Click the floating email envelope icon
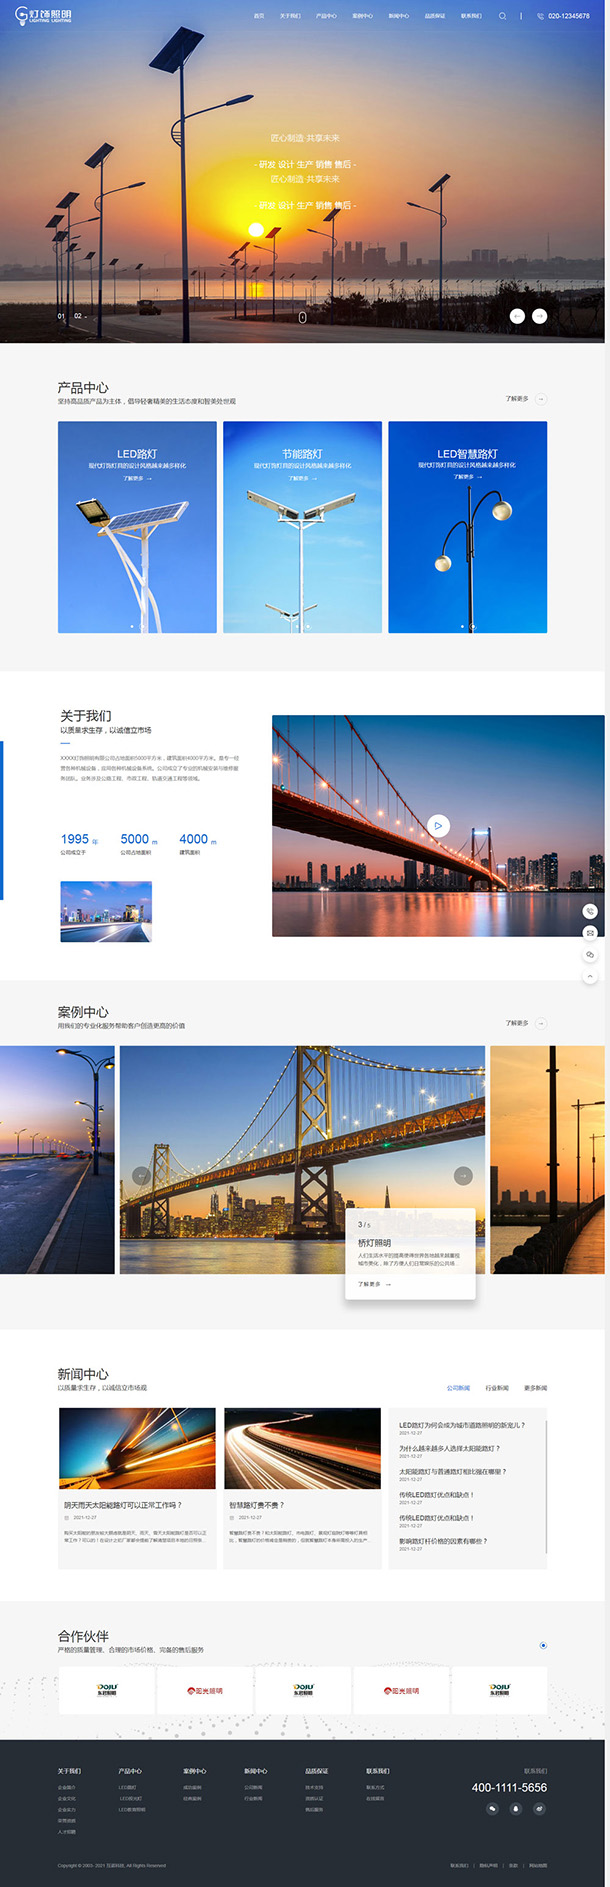 point(590,933)
